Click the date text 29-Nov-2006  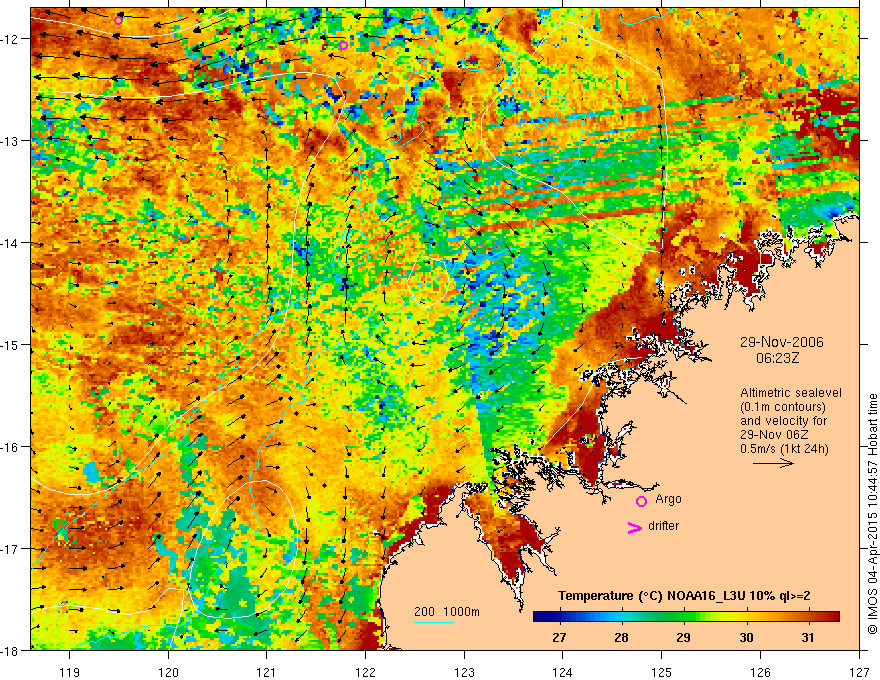coord(781,342)
